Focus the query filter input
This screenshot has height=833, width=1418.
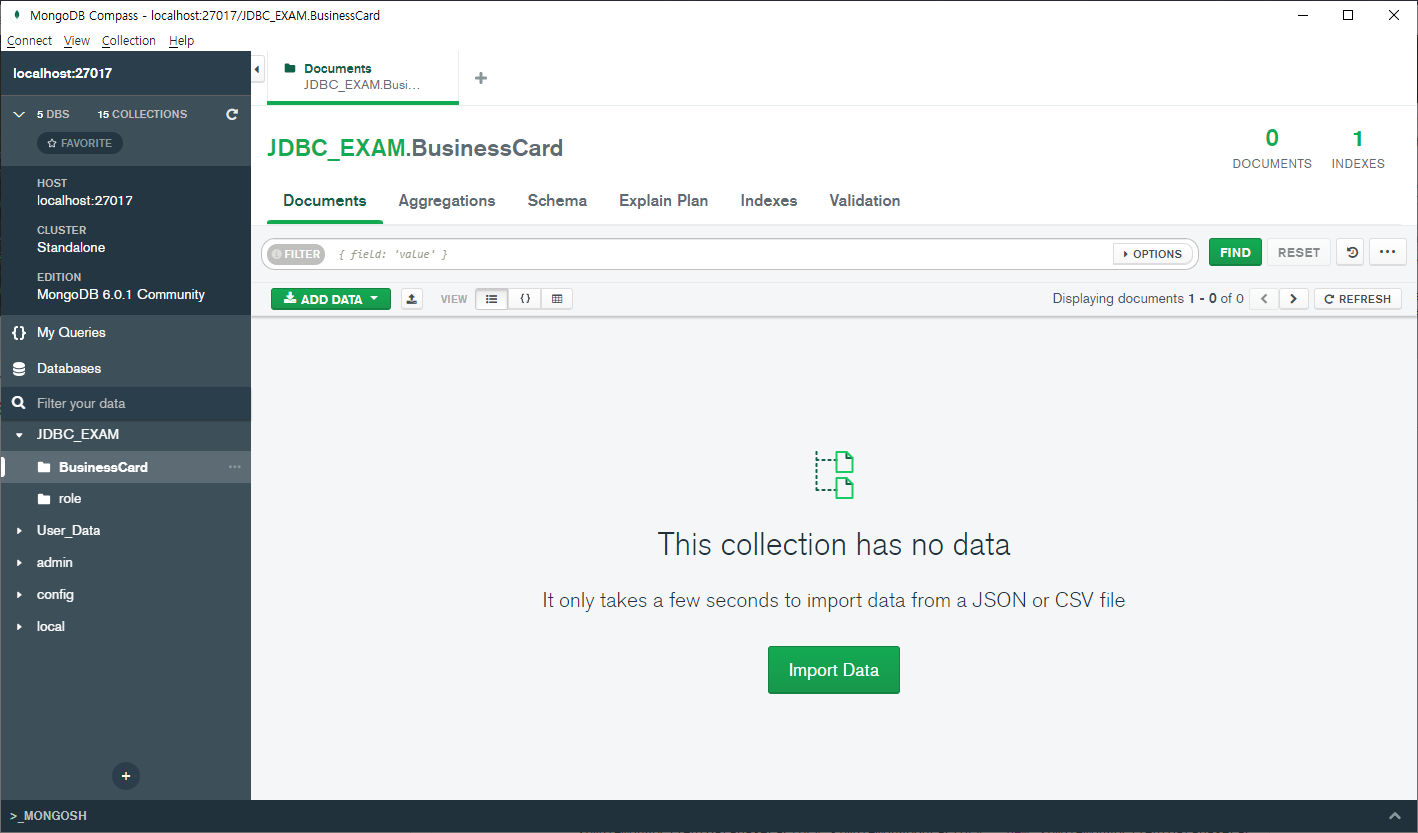(x=722, y=254)
